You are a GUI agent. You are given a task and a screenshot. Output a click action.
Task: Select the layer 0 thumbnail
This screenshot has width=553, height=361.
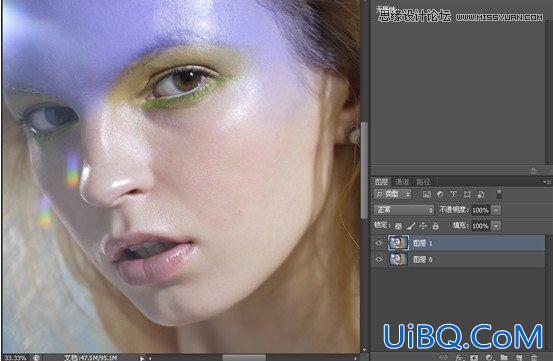tap(398, 259)
